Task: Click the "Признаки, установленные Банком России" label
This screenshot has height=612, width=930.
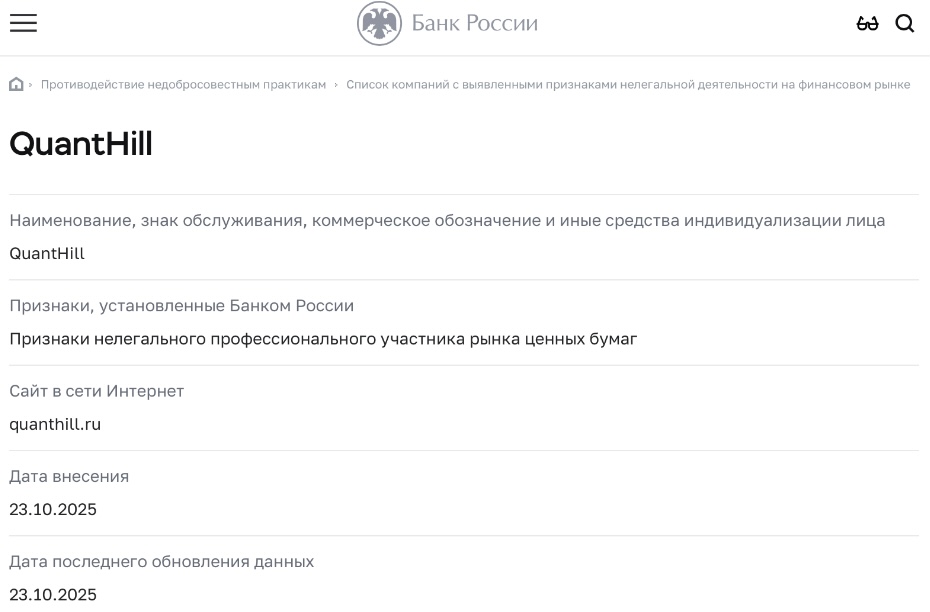Action: point(182,306)
